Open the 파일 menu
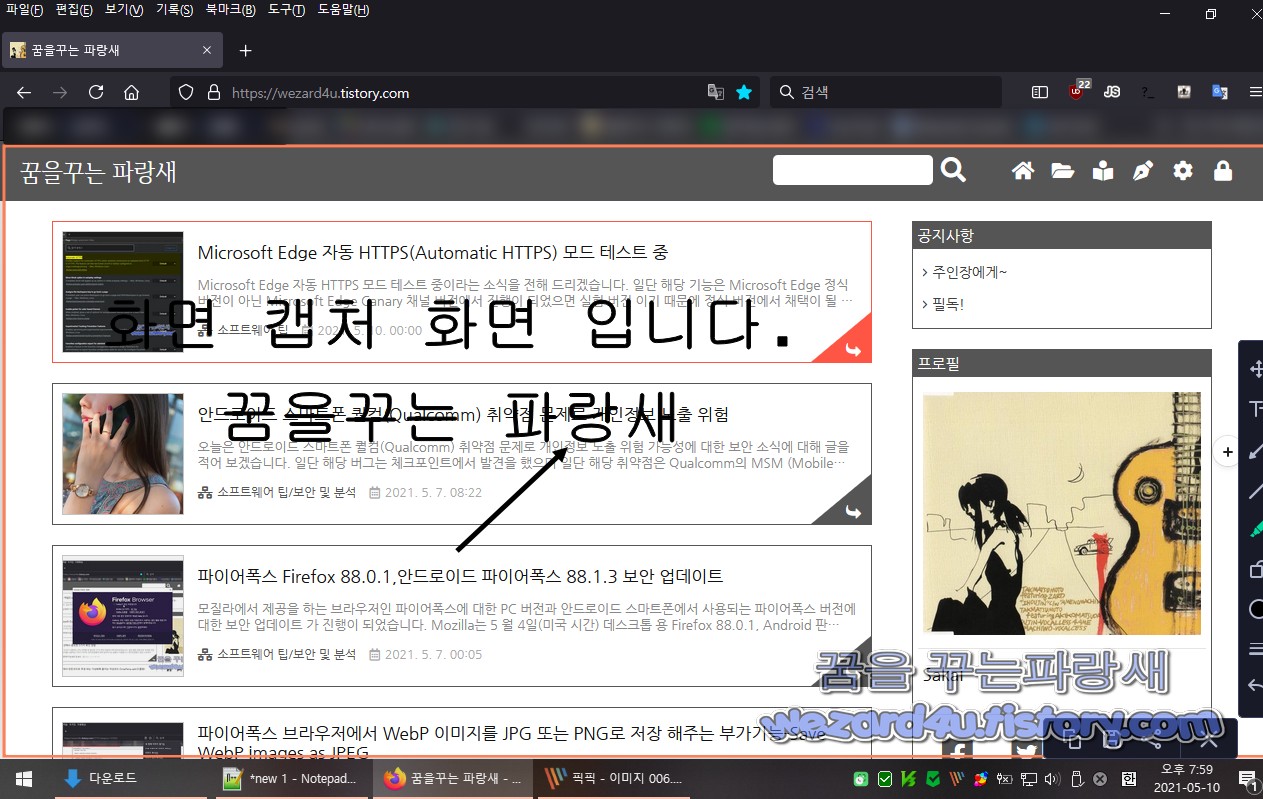1263x799 pixels. tap(24, 10)
